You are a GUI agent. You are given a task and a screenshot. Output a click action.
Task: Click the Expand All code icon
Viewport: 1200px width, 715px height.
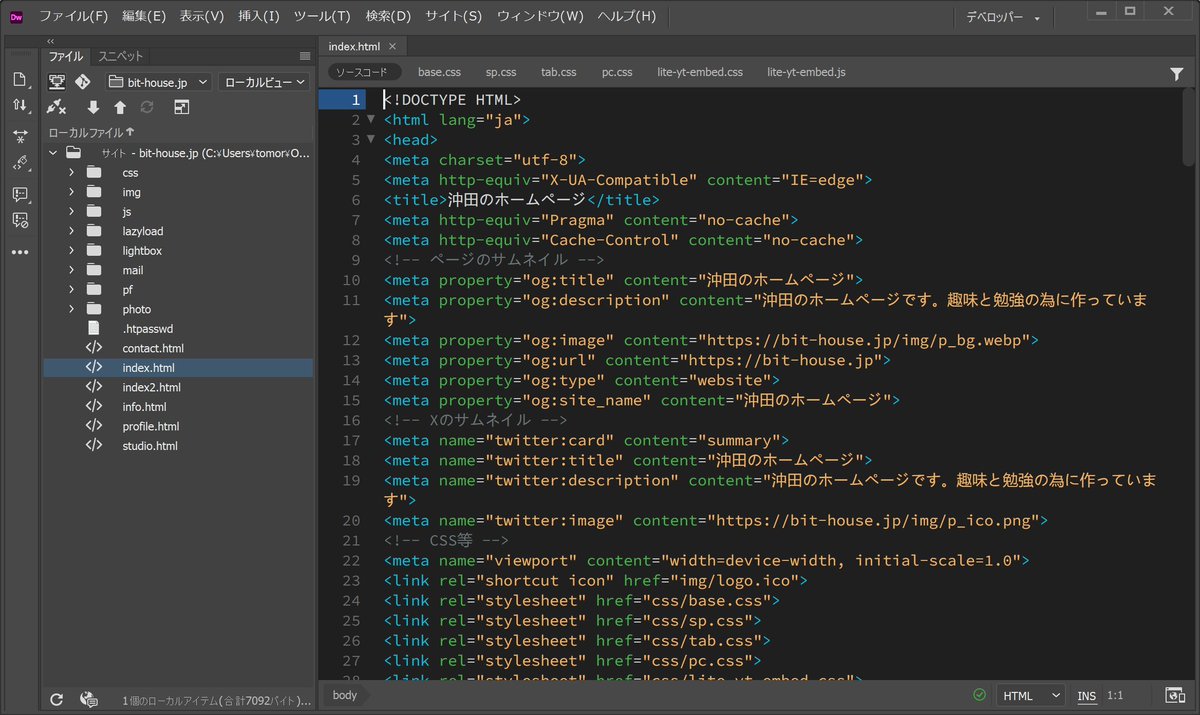tap(20, 135)
